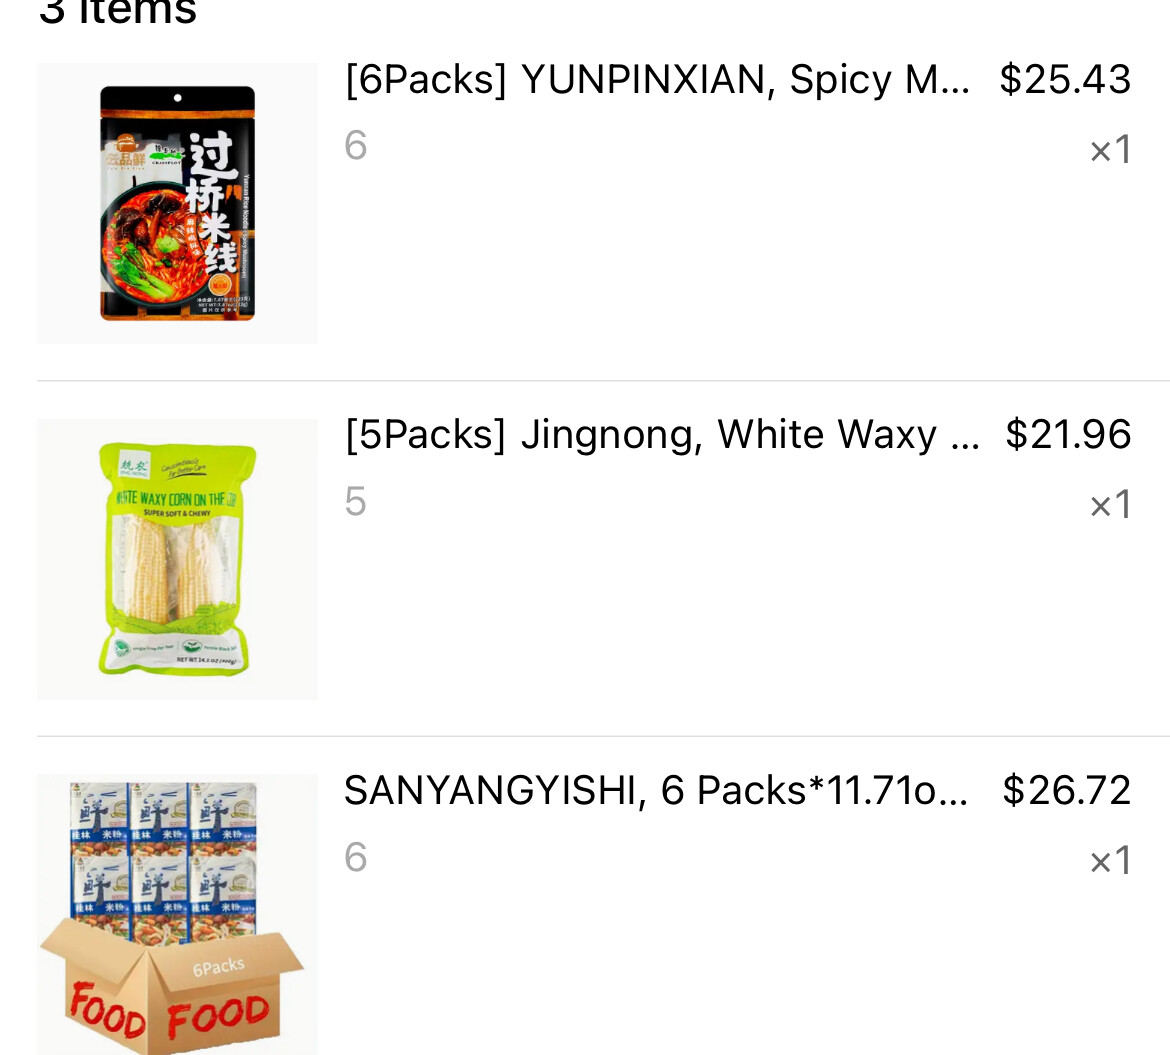
Task: Open the SANYANGYISHI 6Packs food box image
Action: (x=178, y=915)
